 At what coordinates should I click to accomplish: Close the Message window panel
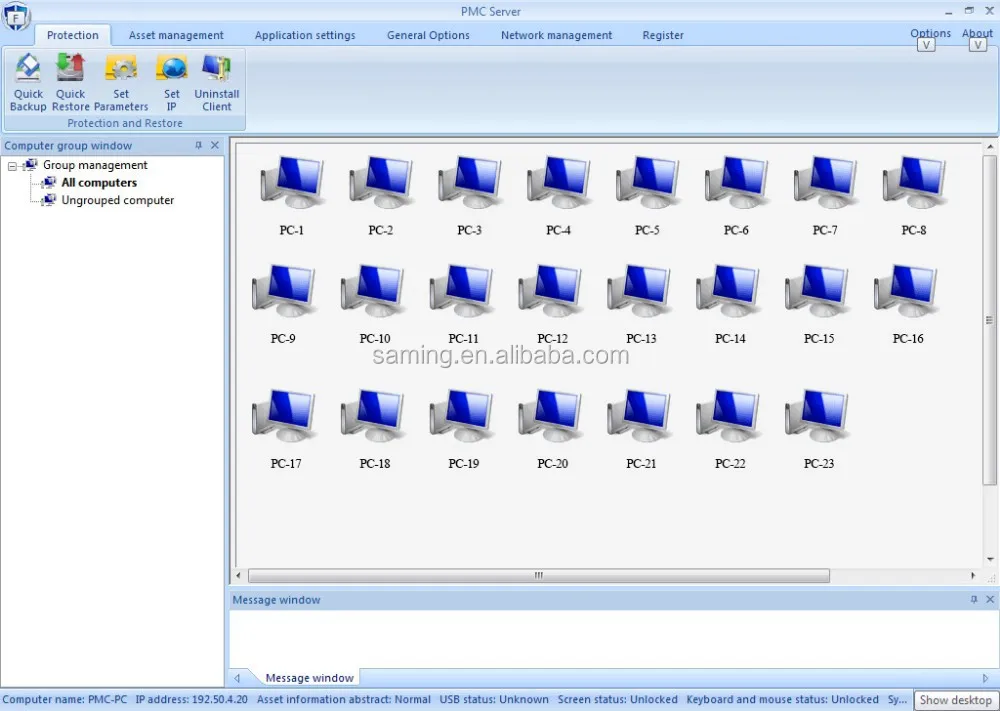pos(990,600)
